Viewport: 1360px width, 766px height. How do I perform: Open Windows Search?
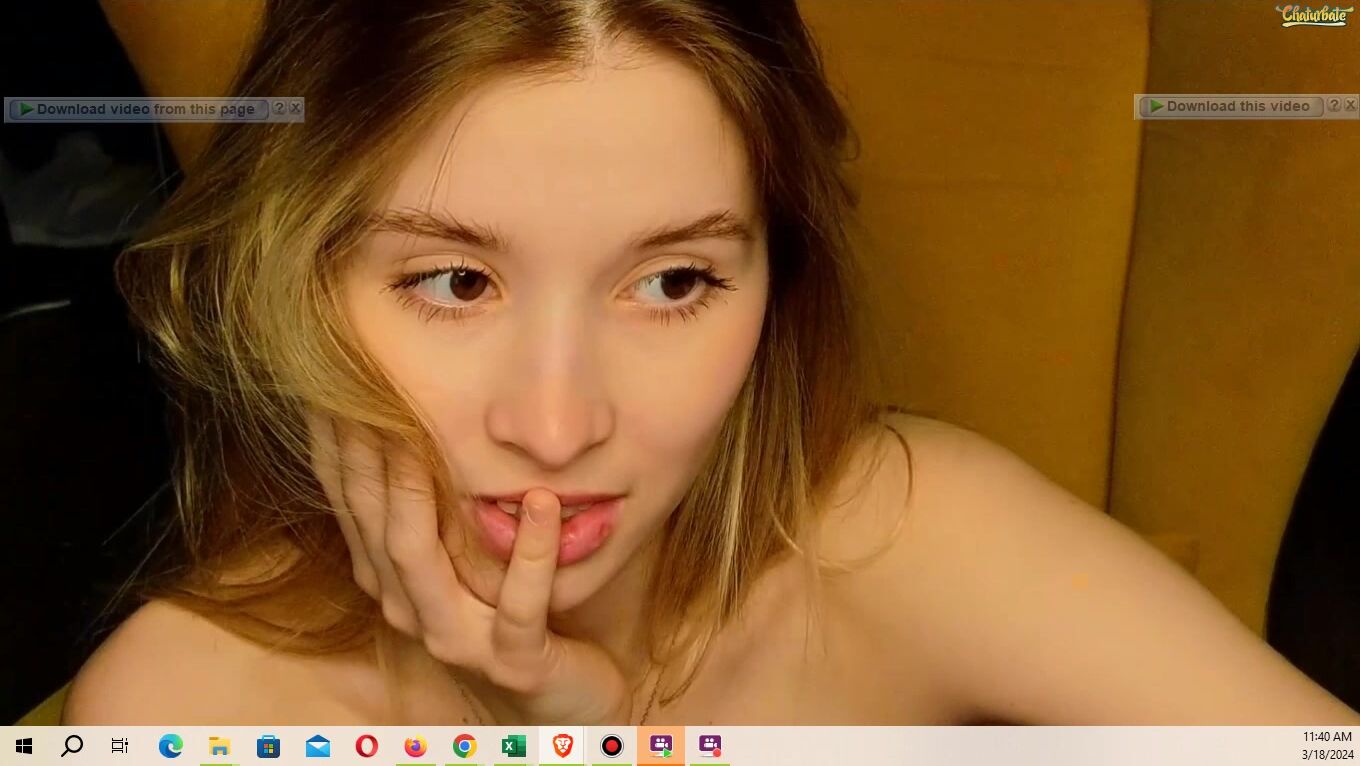[x=71, y=746]
